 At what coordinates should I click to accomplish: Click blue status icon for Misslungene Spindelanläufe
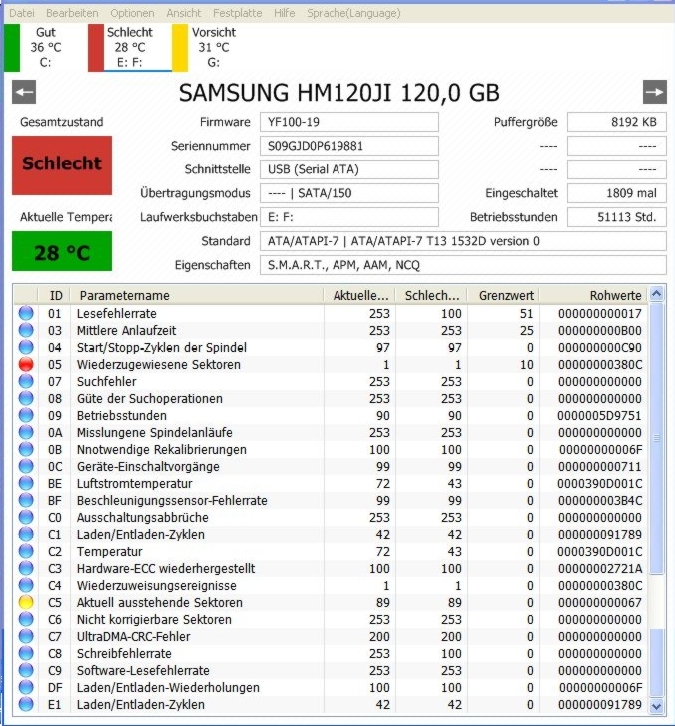[x=26, y=432]
